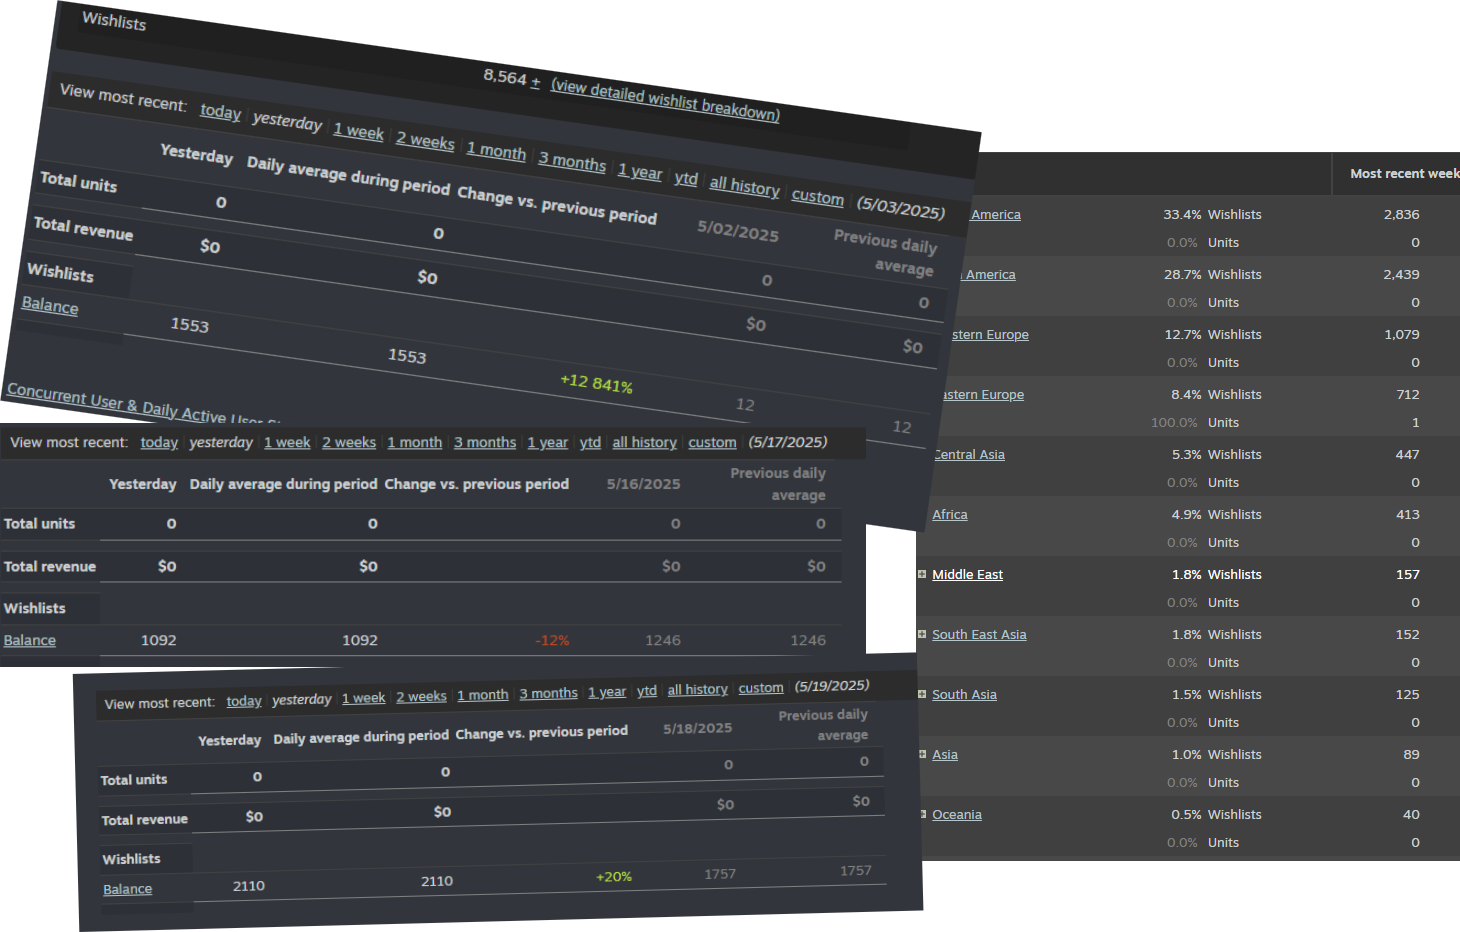Choose 'all history' in the 5/19/2025 panel
Viewport: 1460px width, 932px height.
pyautogui.click(x=697, y=690)
